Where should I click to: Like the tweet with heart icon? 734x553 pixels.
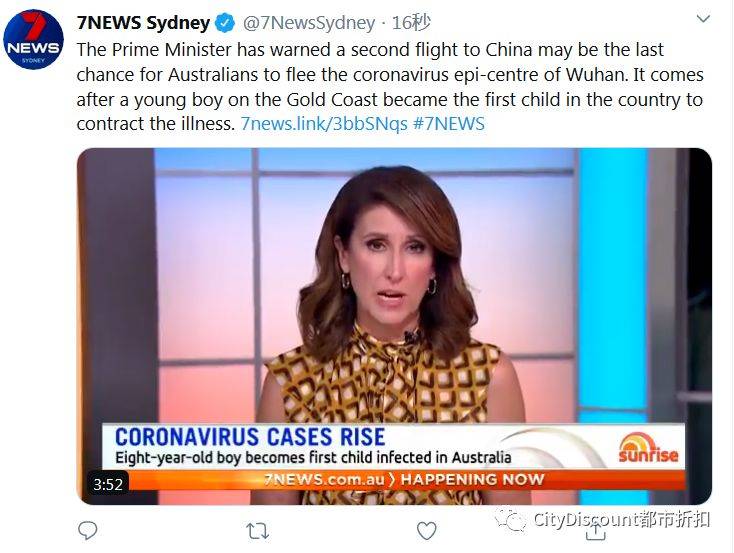tap(426, 531)
